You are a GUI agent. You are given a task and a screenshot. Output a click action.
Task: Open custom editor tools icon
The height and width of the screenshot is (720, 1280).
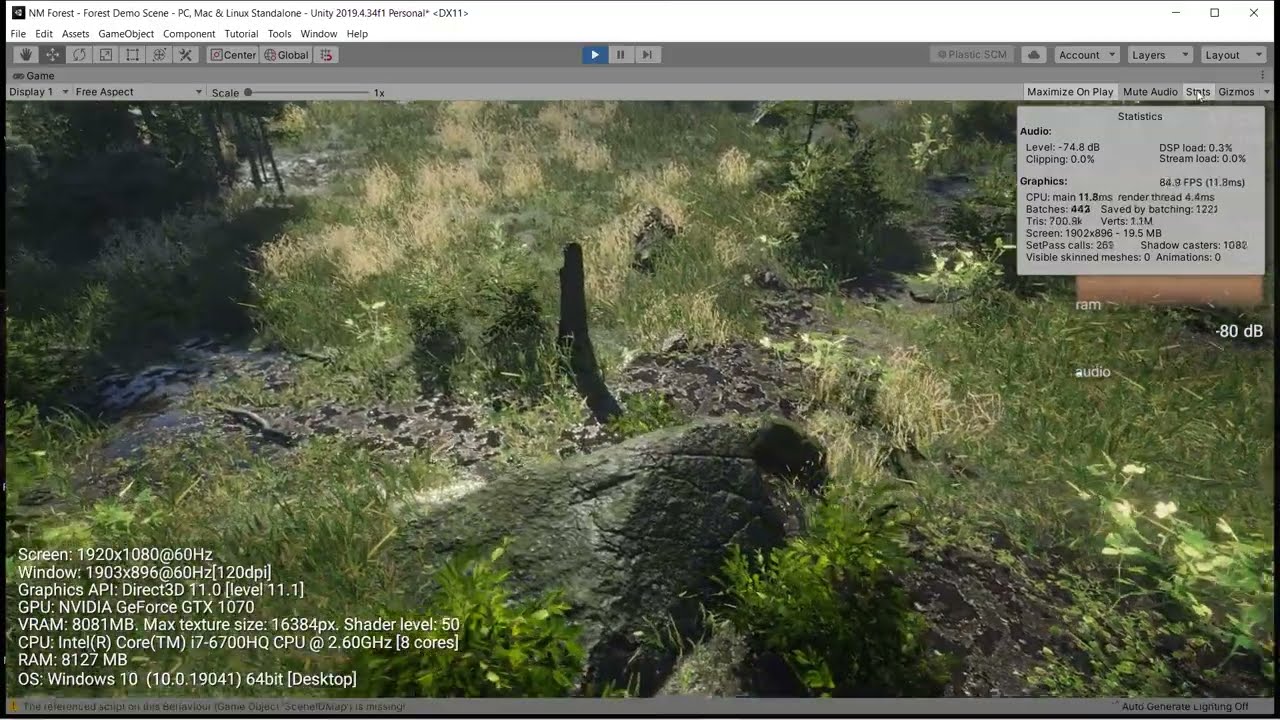(186, 55)
